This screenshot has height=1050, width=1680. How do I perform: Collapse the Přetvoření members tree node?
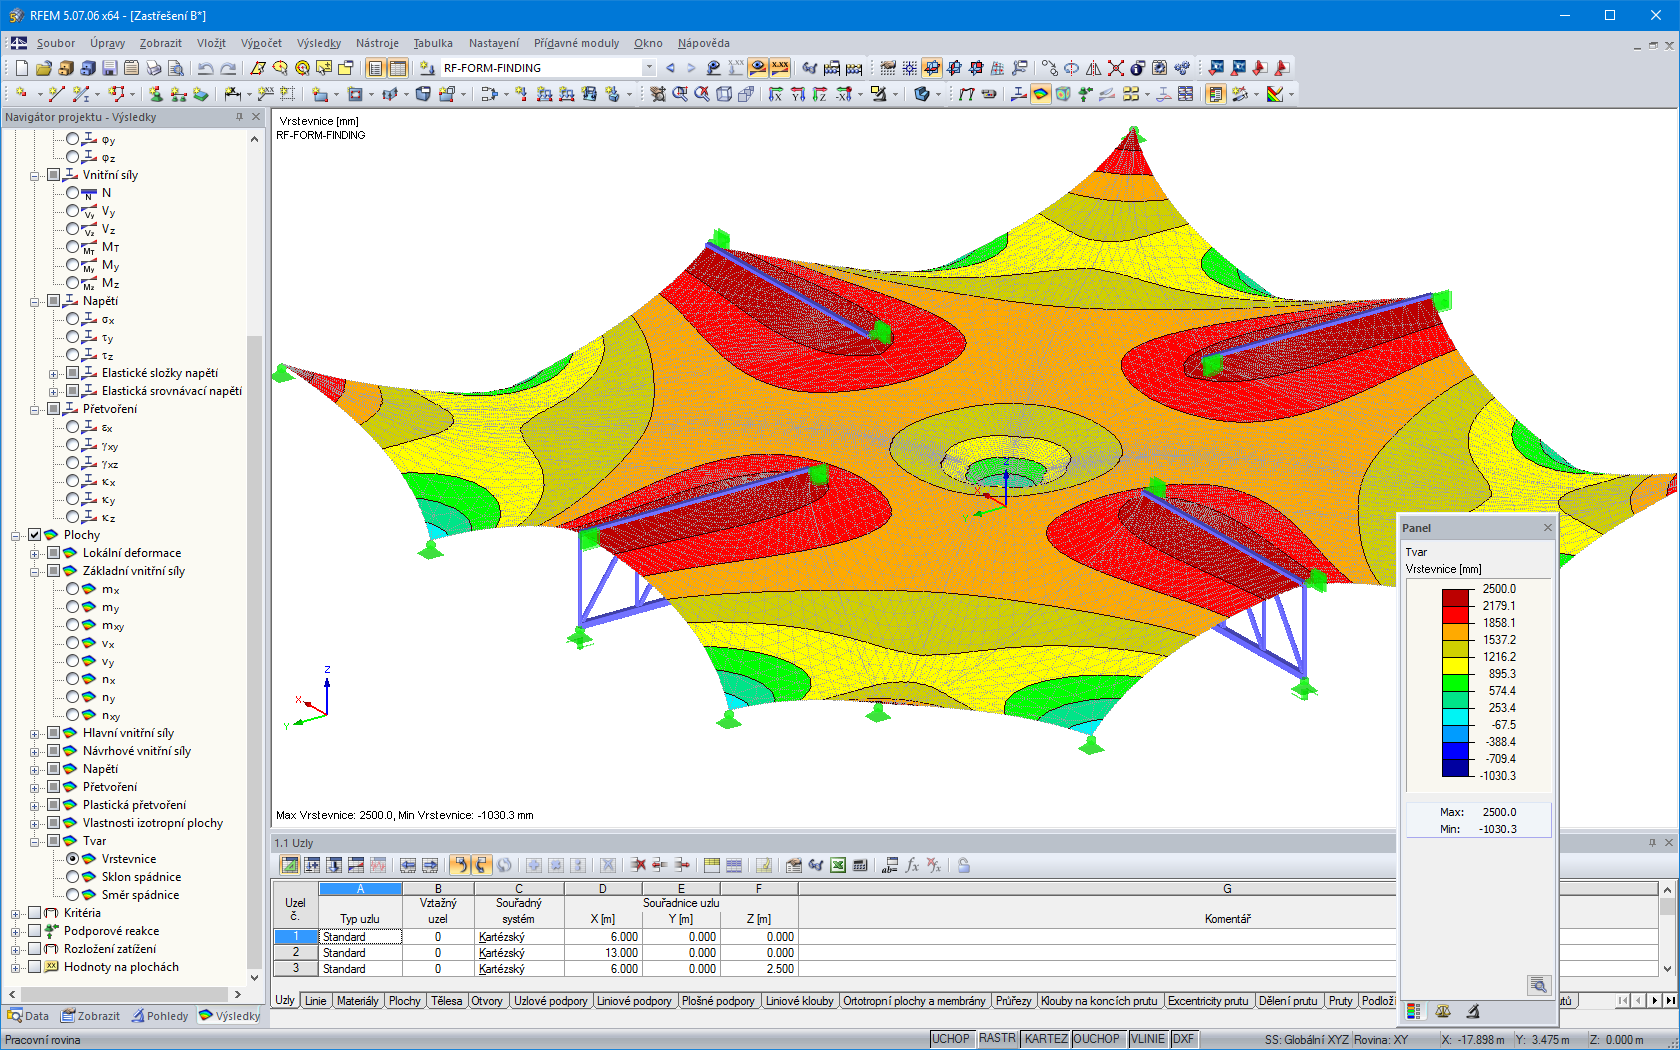[35, 409]
